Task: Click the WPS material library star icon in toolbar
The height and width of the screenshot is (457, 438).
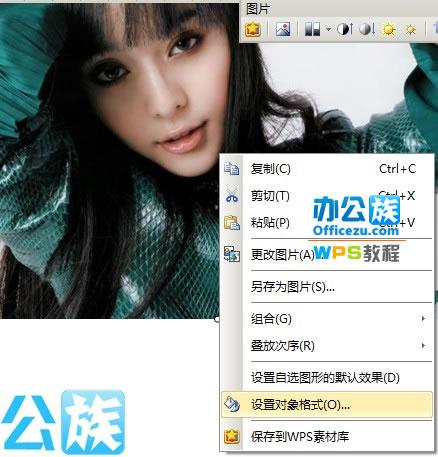Action: click(x=252, y=29)
